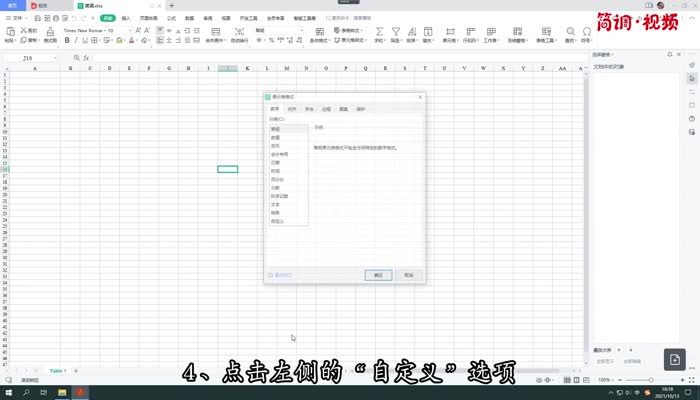Click the 确定 button in dialog
700x400 pixels.
point(378,274)
